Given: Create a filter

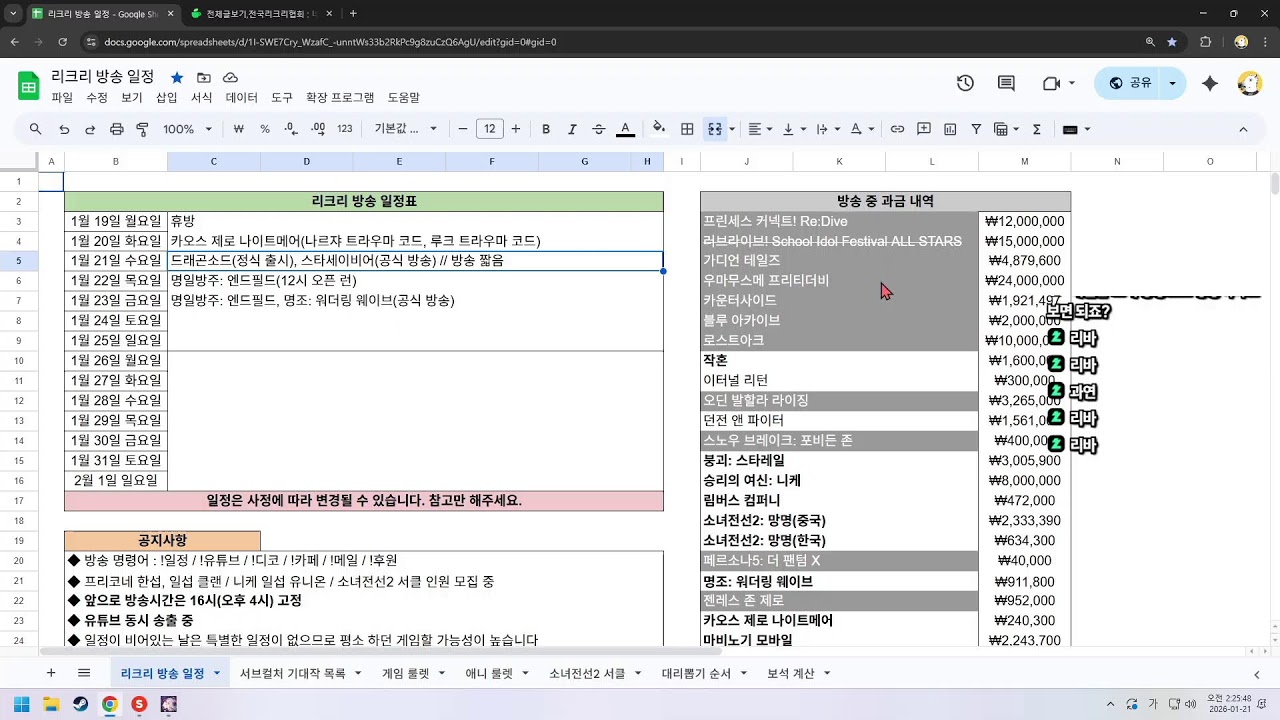Looking at the screenshot, I should (x=976, y=129).
